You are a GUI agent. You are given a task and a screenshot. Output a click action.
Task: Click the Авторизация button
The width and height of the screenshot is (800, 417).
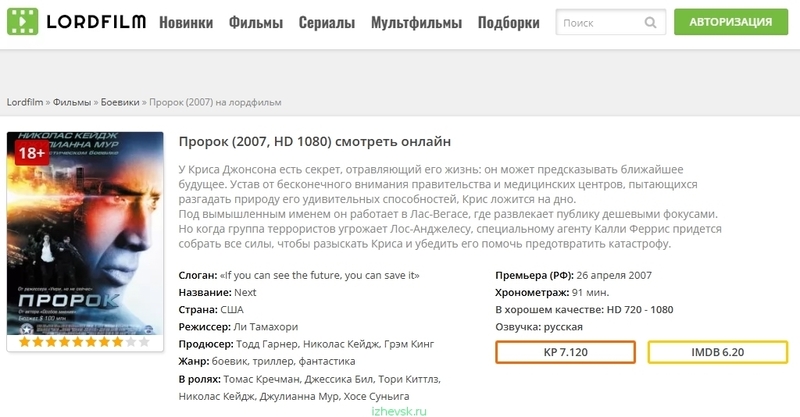(x=731, y=22)
